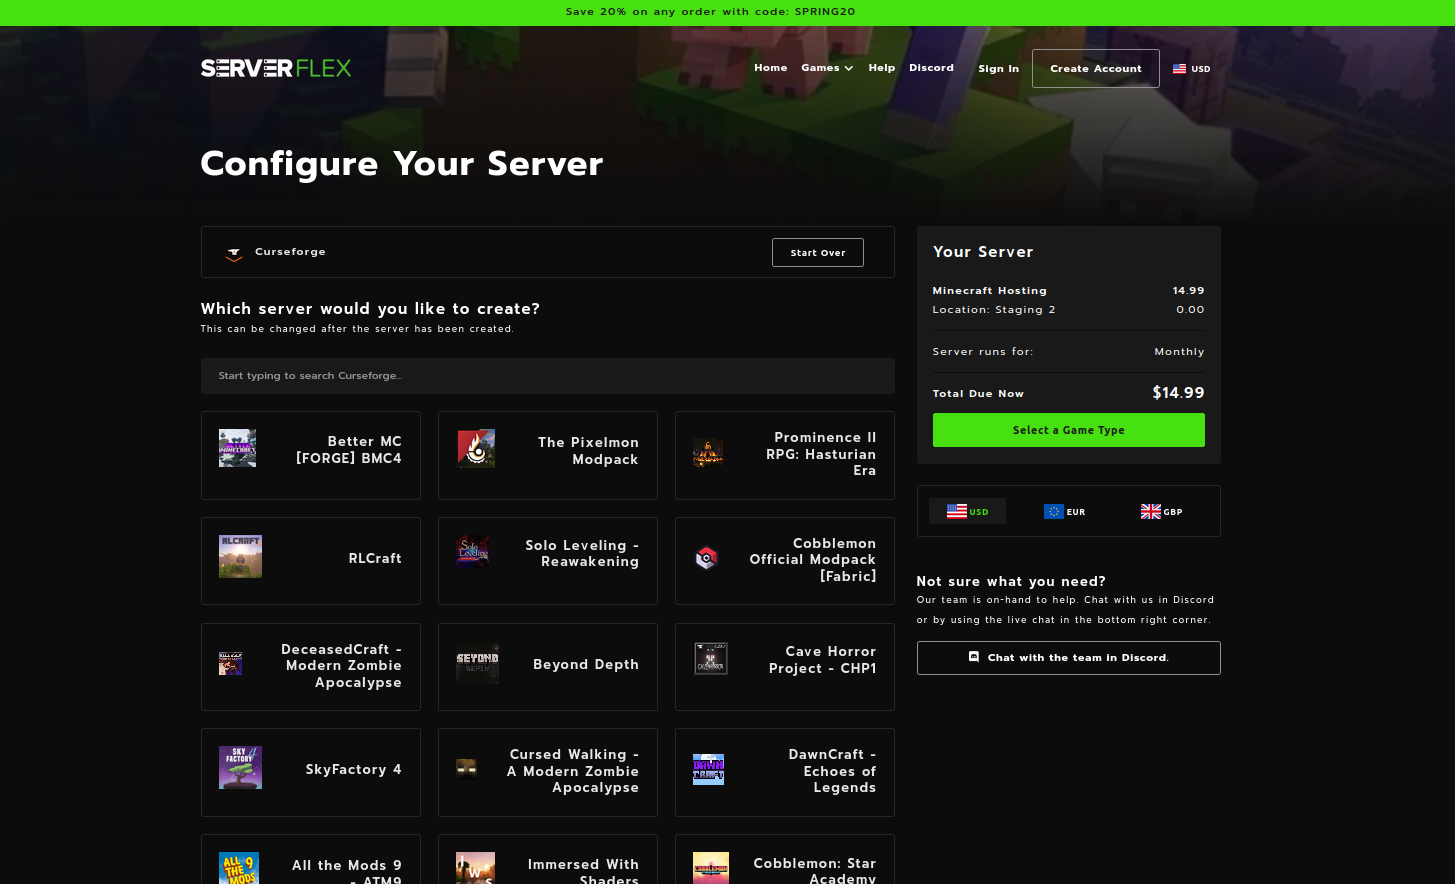Screen dimensions: 1455x884
Task: Click the SkyFactory 4 icon
Action: pyautogui.click(x=240, y=768)
